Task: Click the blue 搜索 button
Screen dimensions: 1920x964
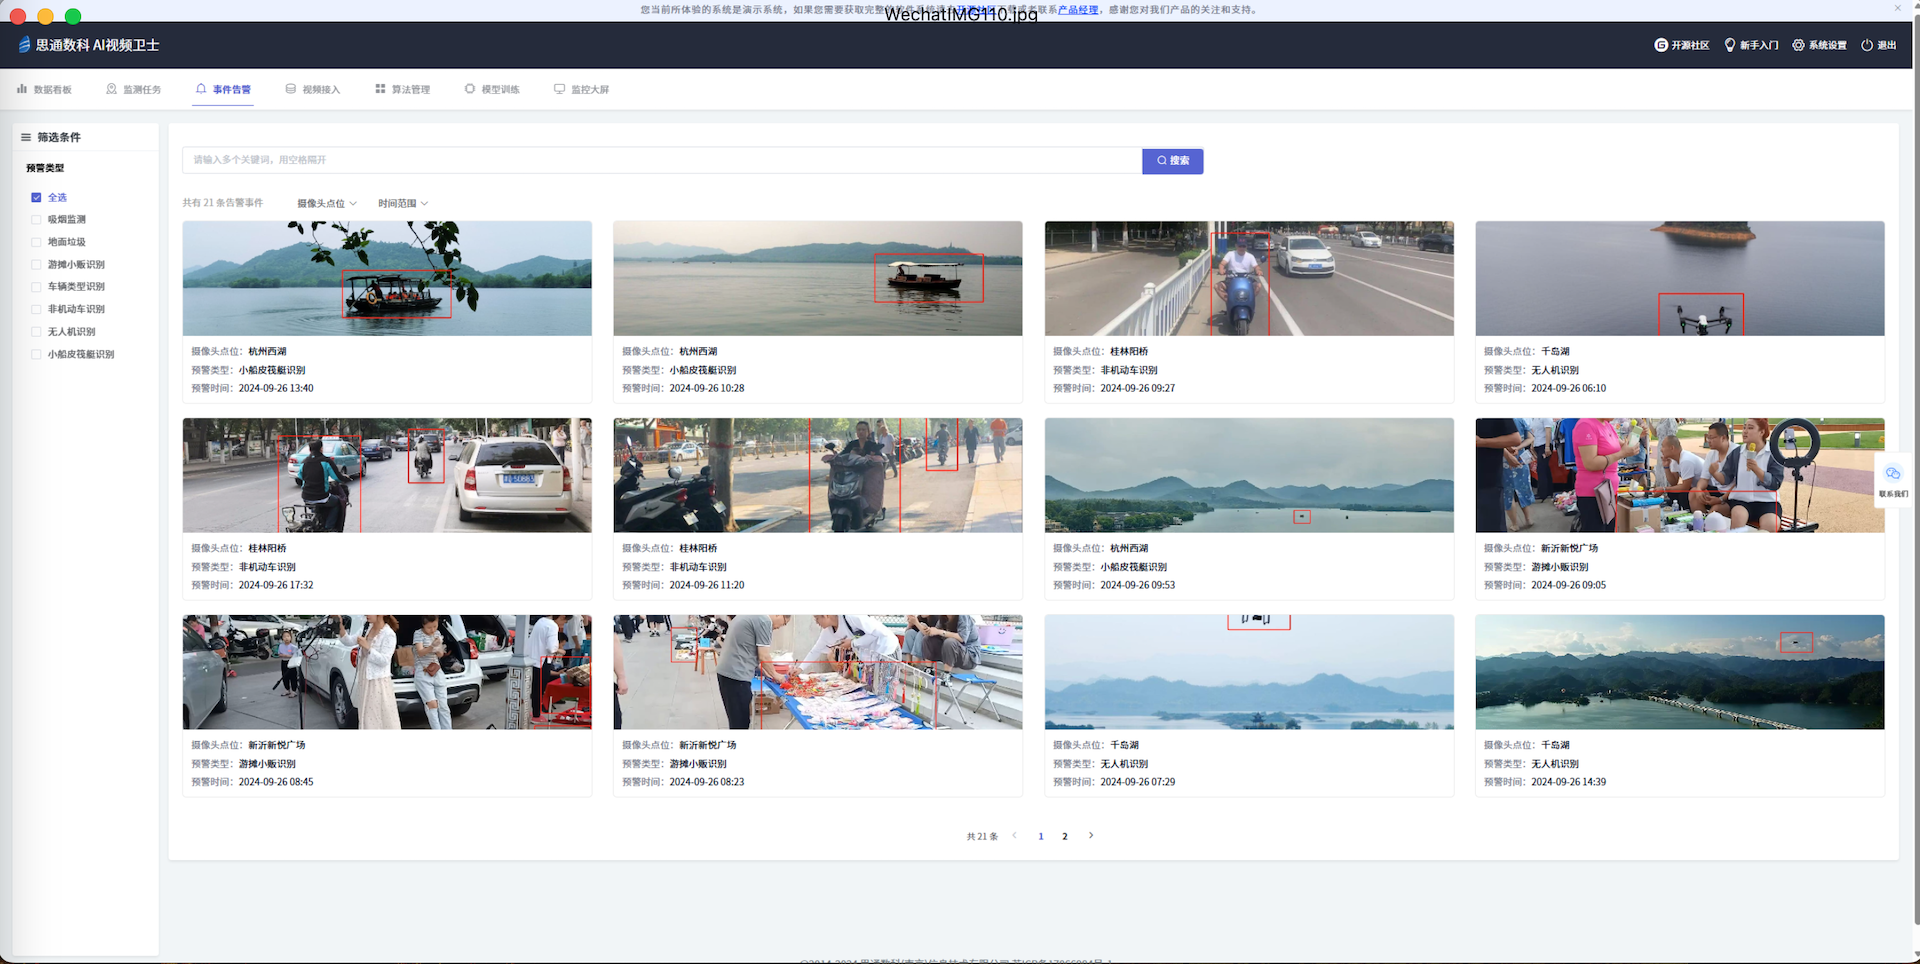Action: 1173,161
